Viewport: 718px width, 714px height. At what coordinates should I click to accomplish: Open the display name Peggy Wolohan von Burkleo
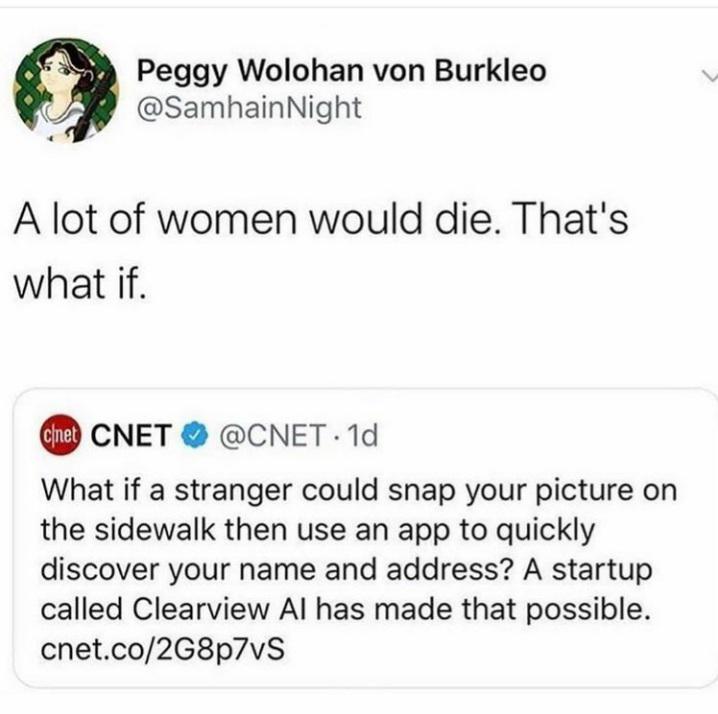coord(341,71)
